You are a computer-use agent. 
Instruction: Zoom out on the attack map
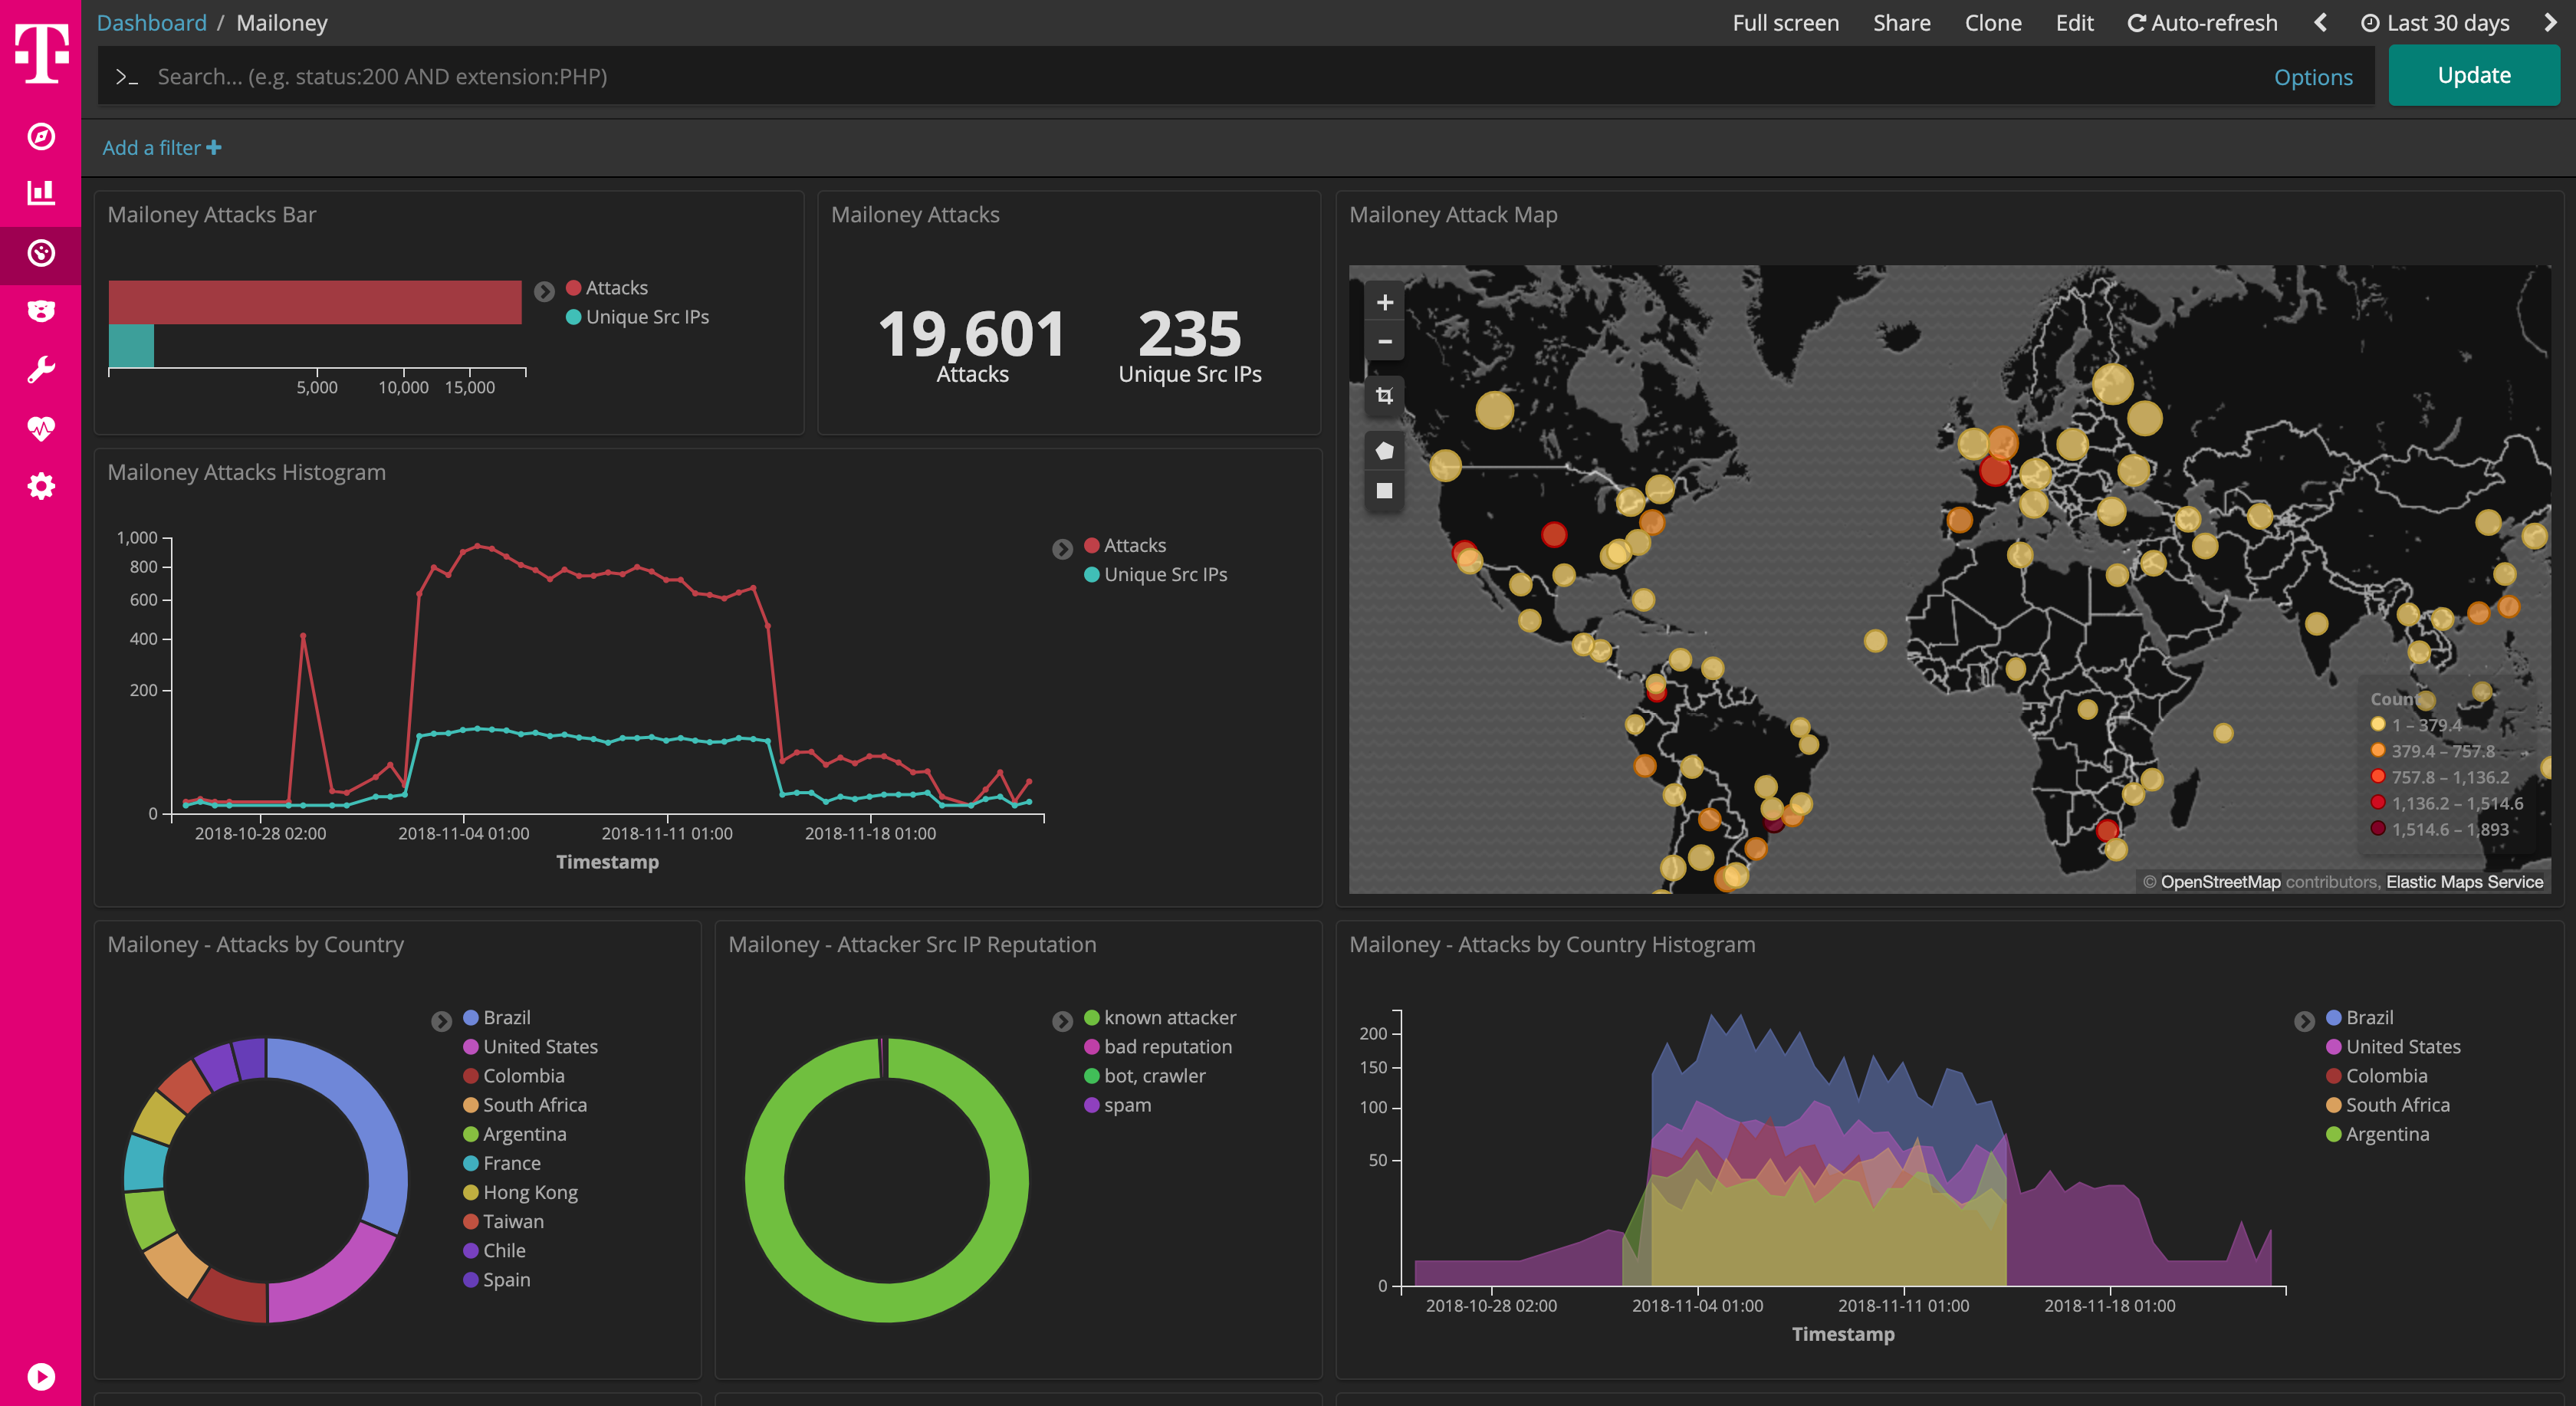coord(1384,341)
